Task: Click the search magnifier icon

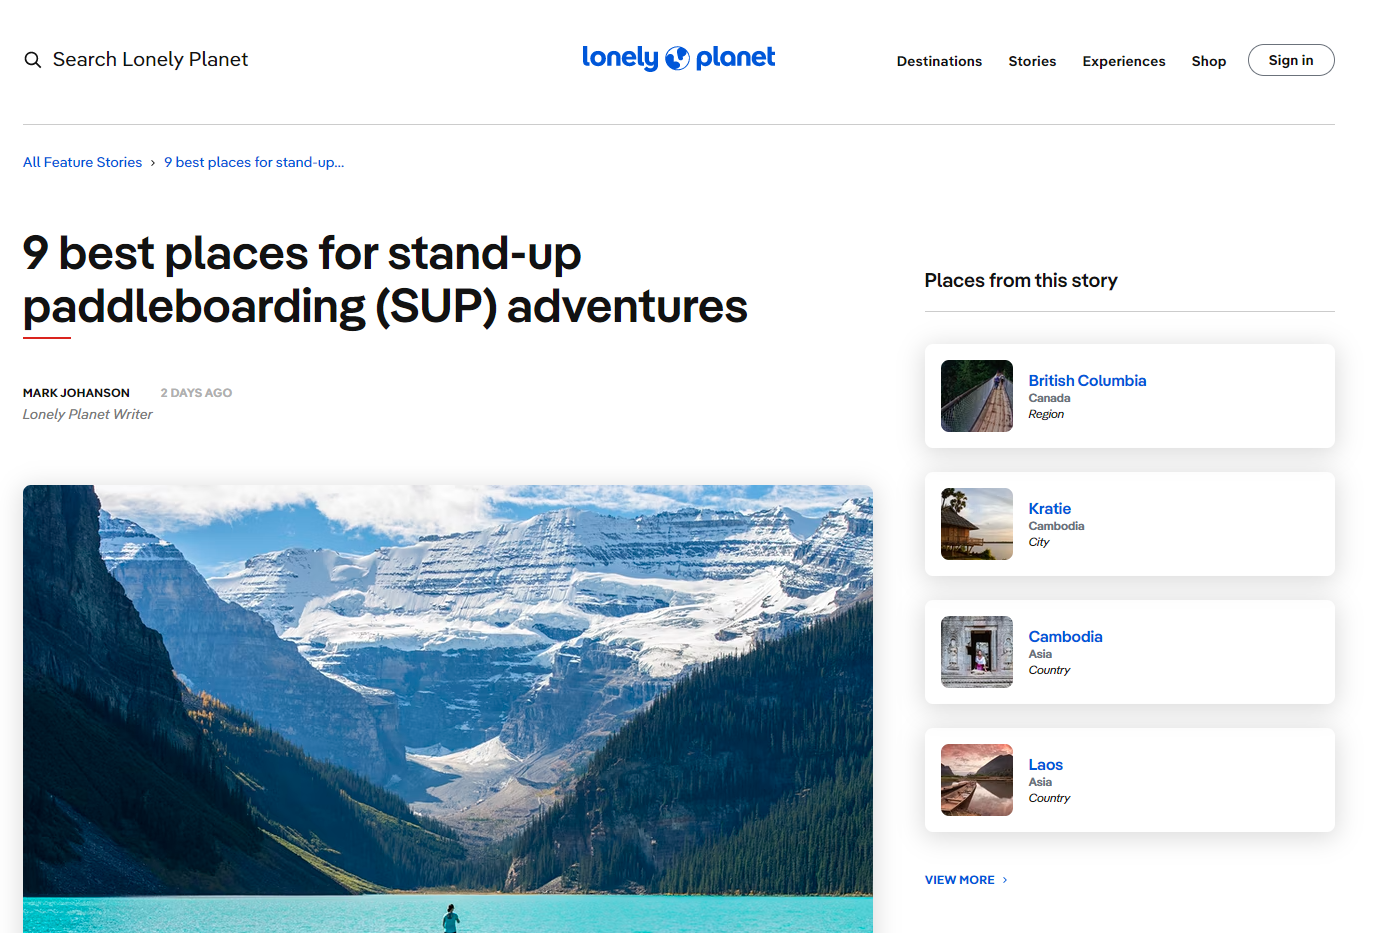Action: (33, 60)
